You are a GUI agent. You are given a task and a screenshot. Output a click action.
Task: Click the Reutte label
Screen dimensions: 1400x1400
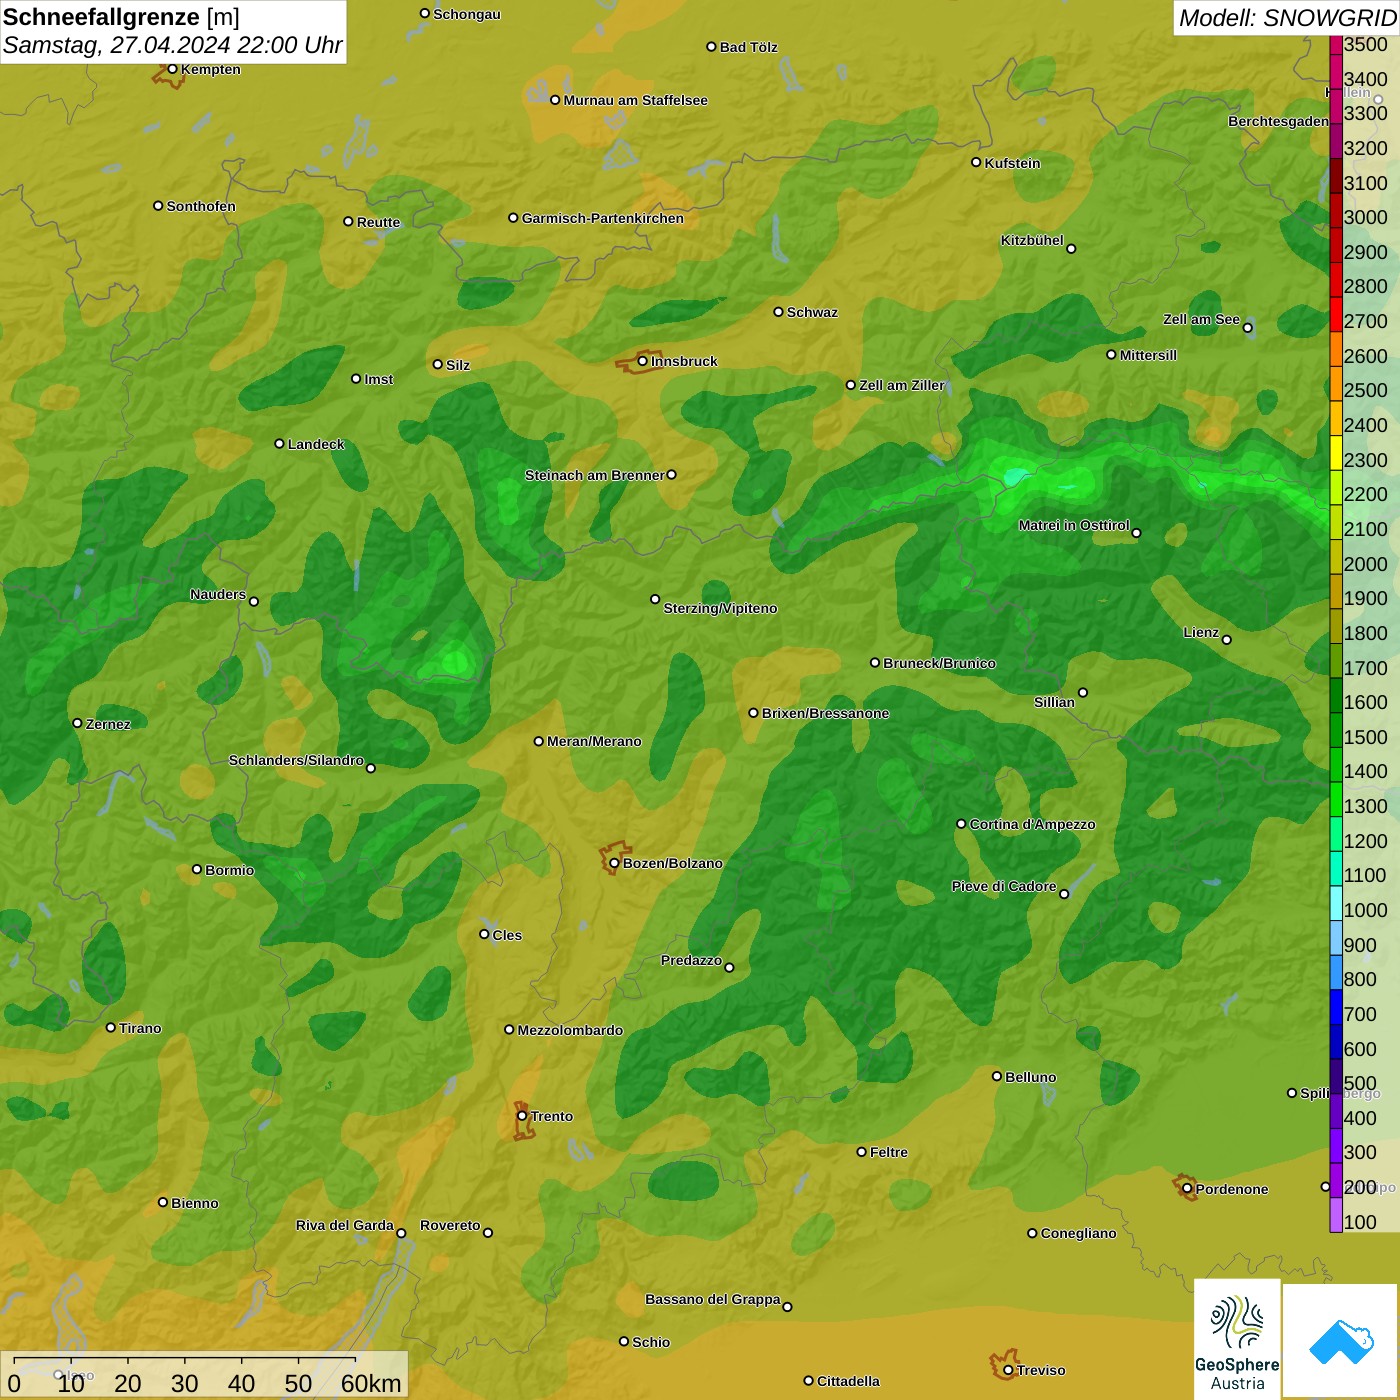[378, 222]
